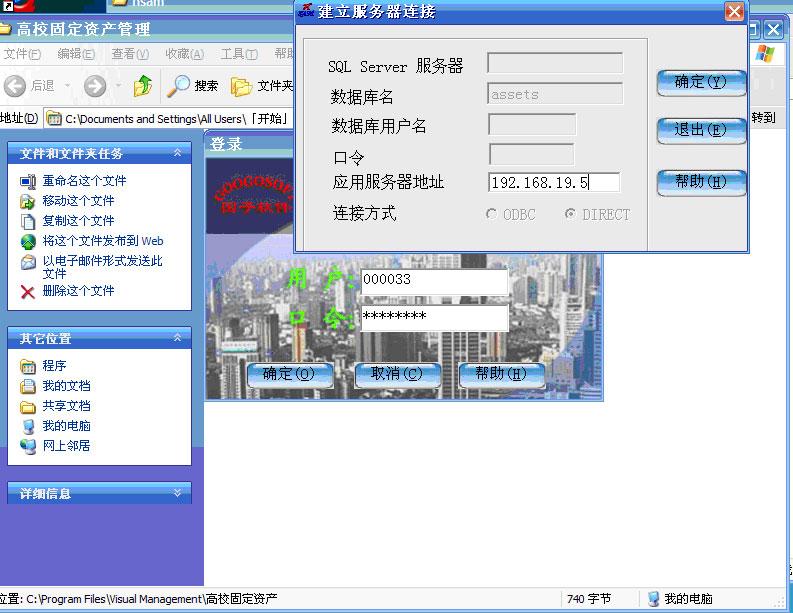Expand the Details panel
The image size is (793, 613).
pyautogui.click(x=177, y=493)
